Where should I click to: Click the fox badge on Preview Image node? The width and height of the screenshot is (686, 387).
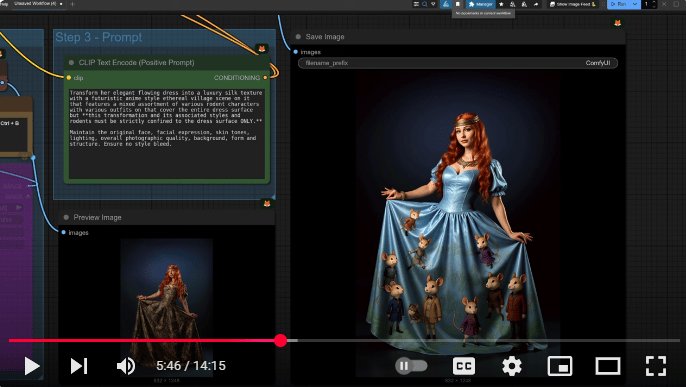click(267, 203)
